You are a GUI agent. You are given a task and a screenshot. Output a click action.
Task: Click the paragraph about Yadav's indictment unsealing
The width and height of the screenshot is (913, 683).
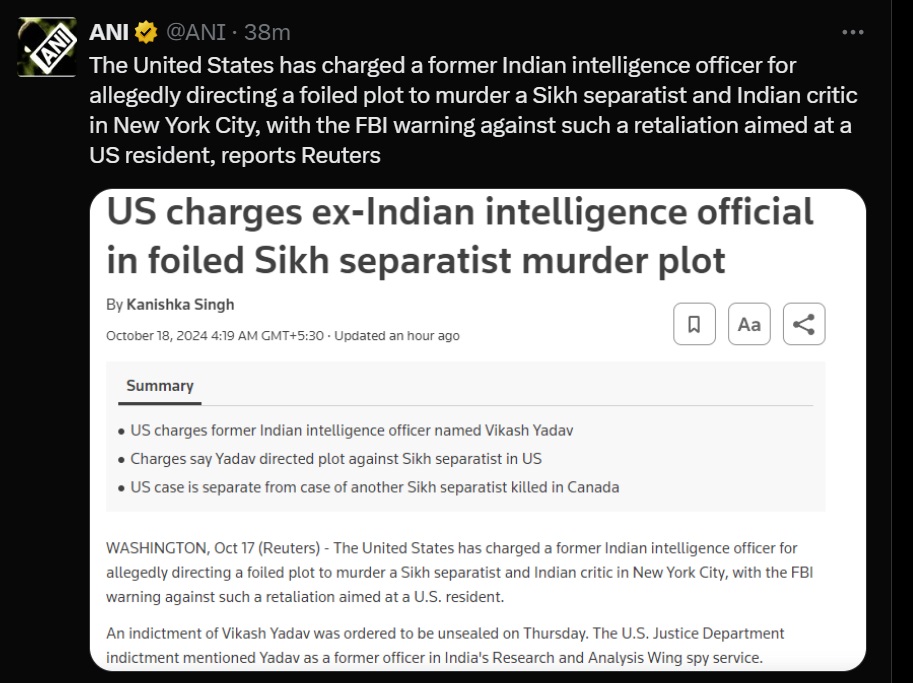pos(445,645)
